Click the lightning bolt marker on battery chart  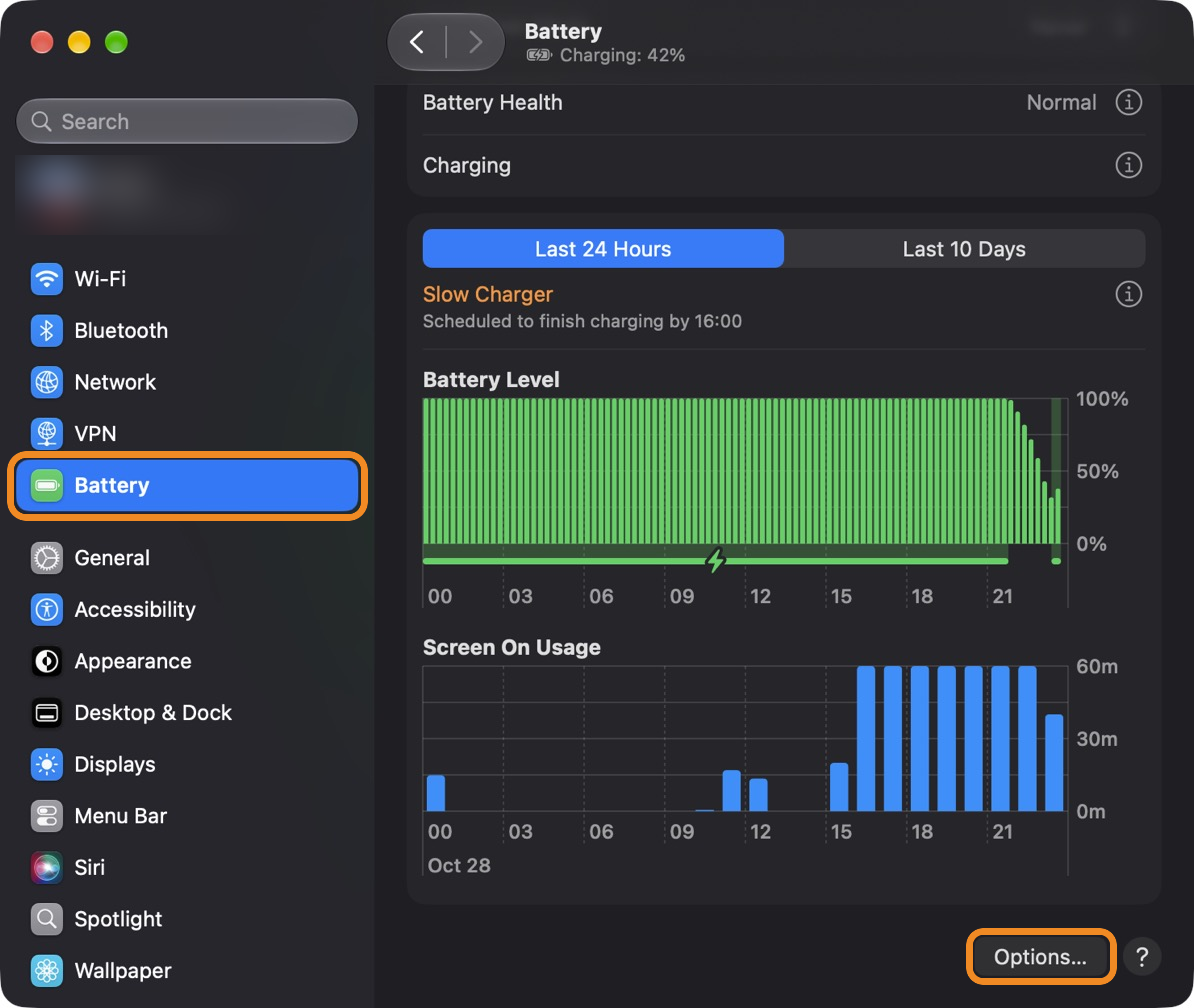coord(715,560)
